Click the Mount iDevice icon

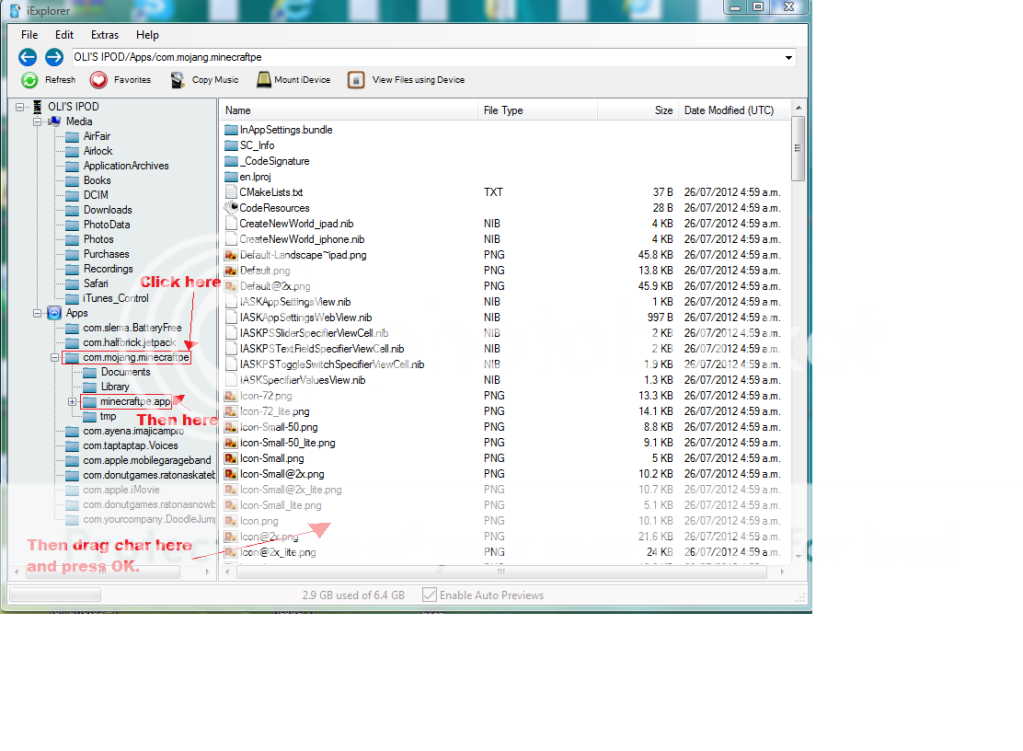pos(264,80)
